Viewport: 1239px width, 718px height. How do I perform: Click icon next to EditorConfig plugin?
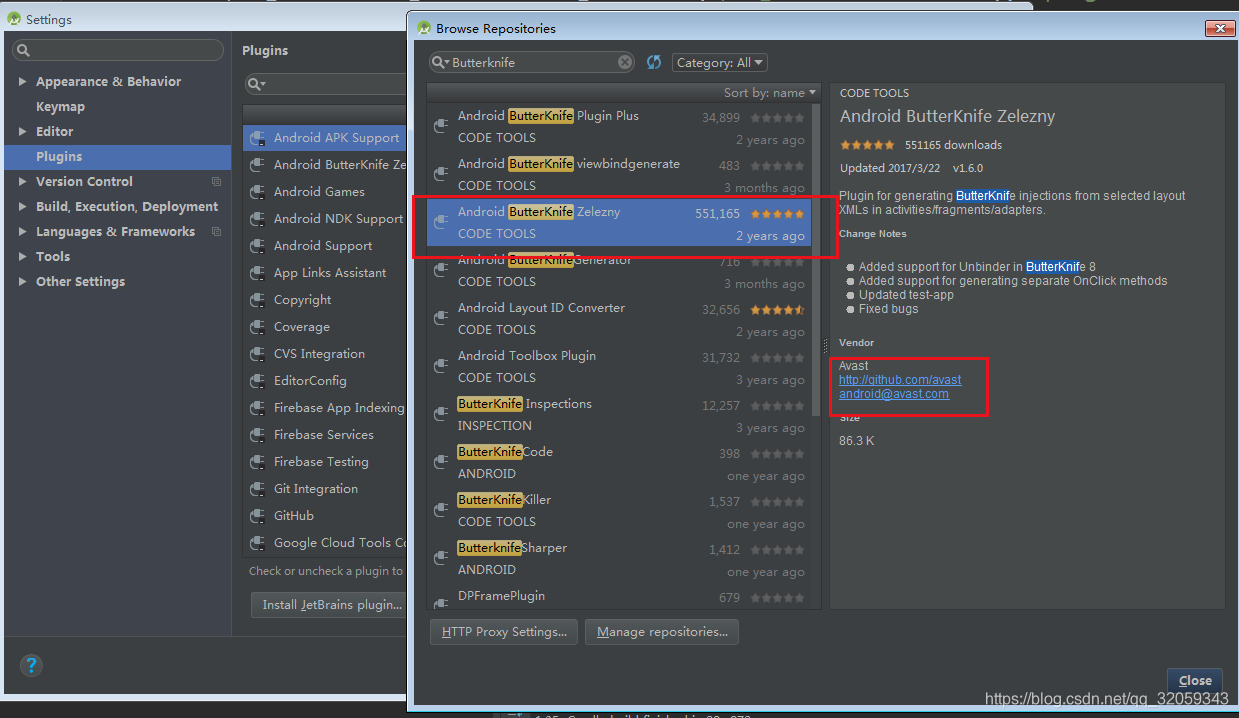click(258, 381)
